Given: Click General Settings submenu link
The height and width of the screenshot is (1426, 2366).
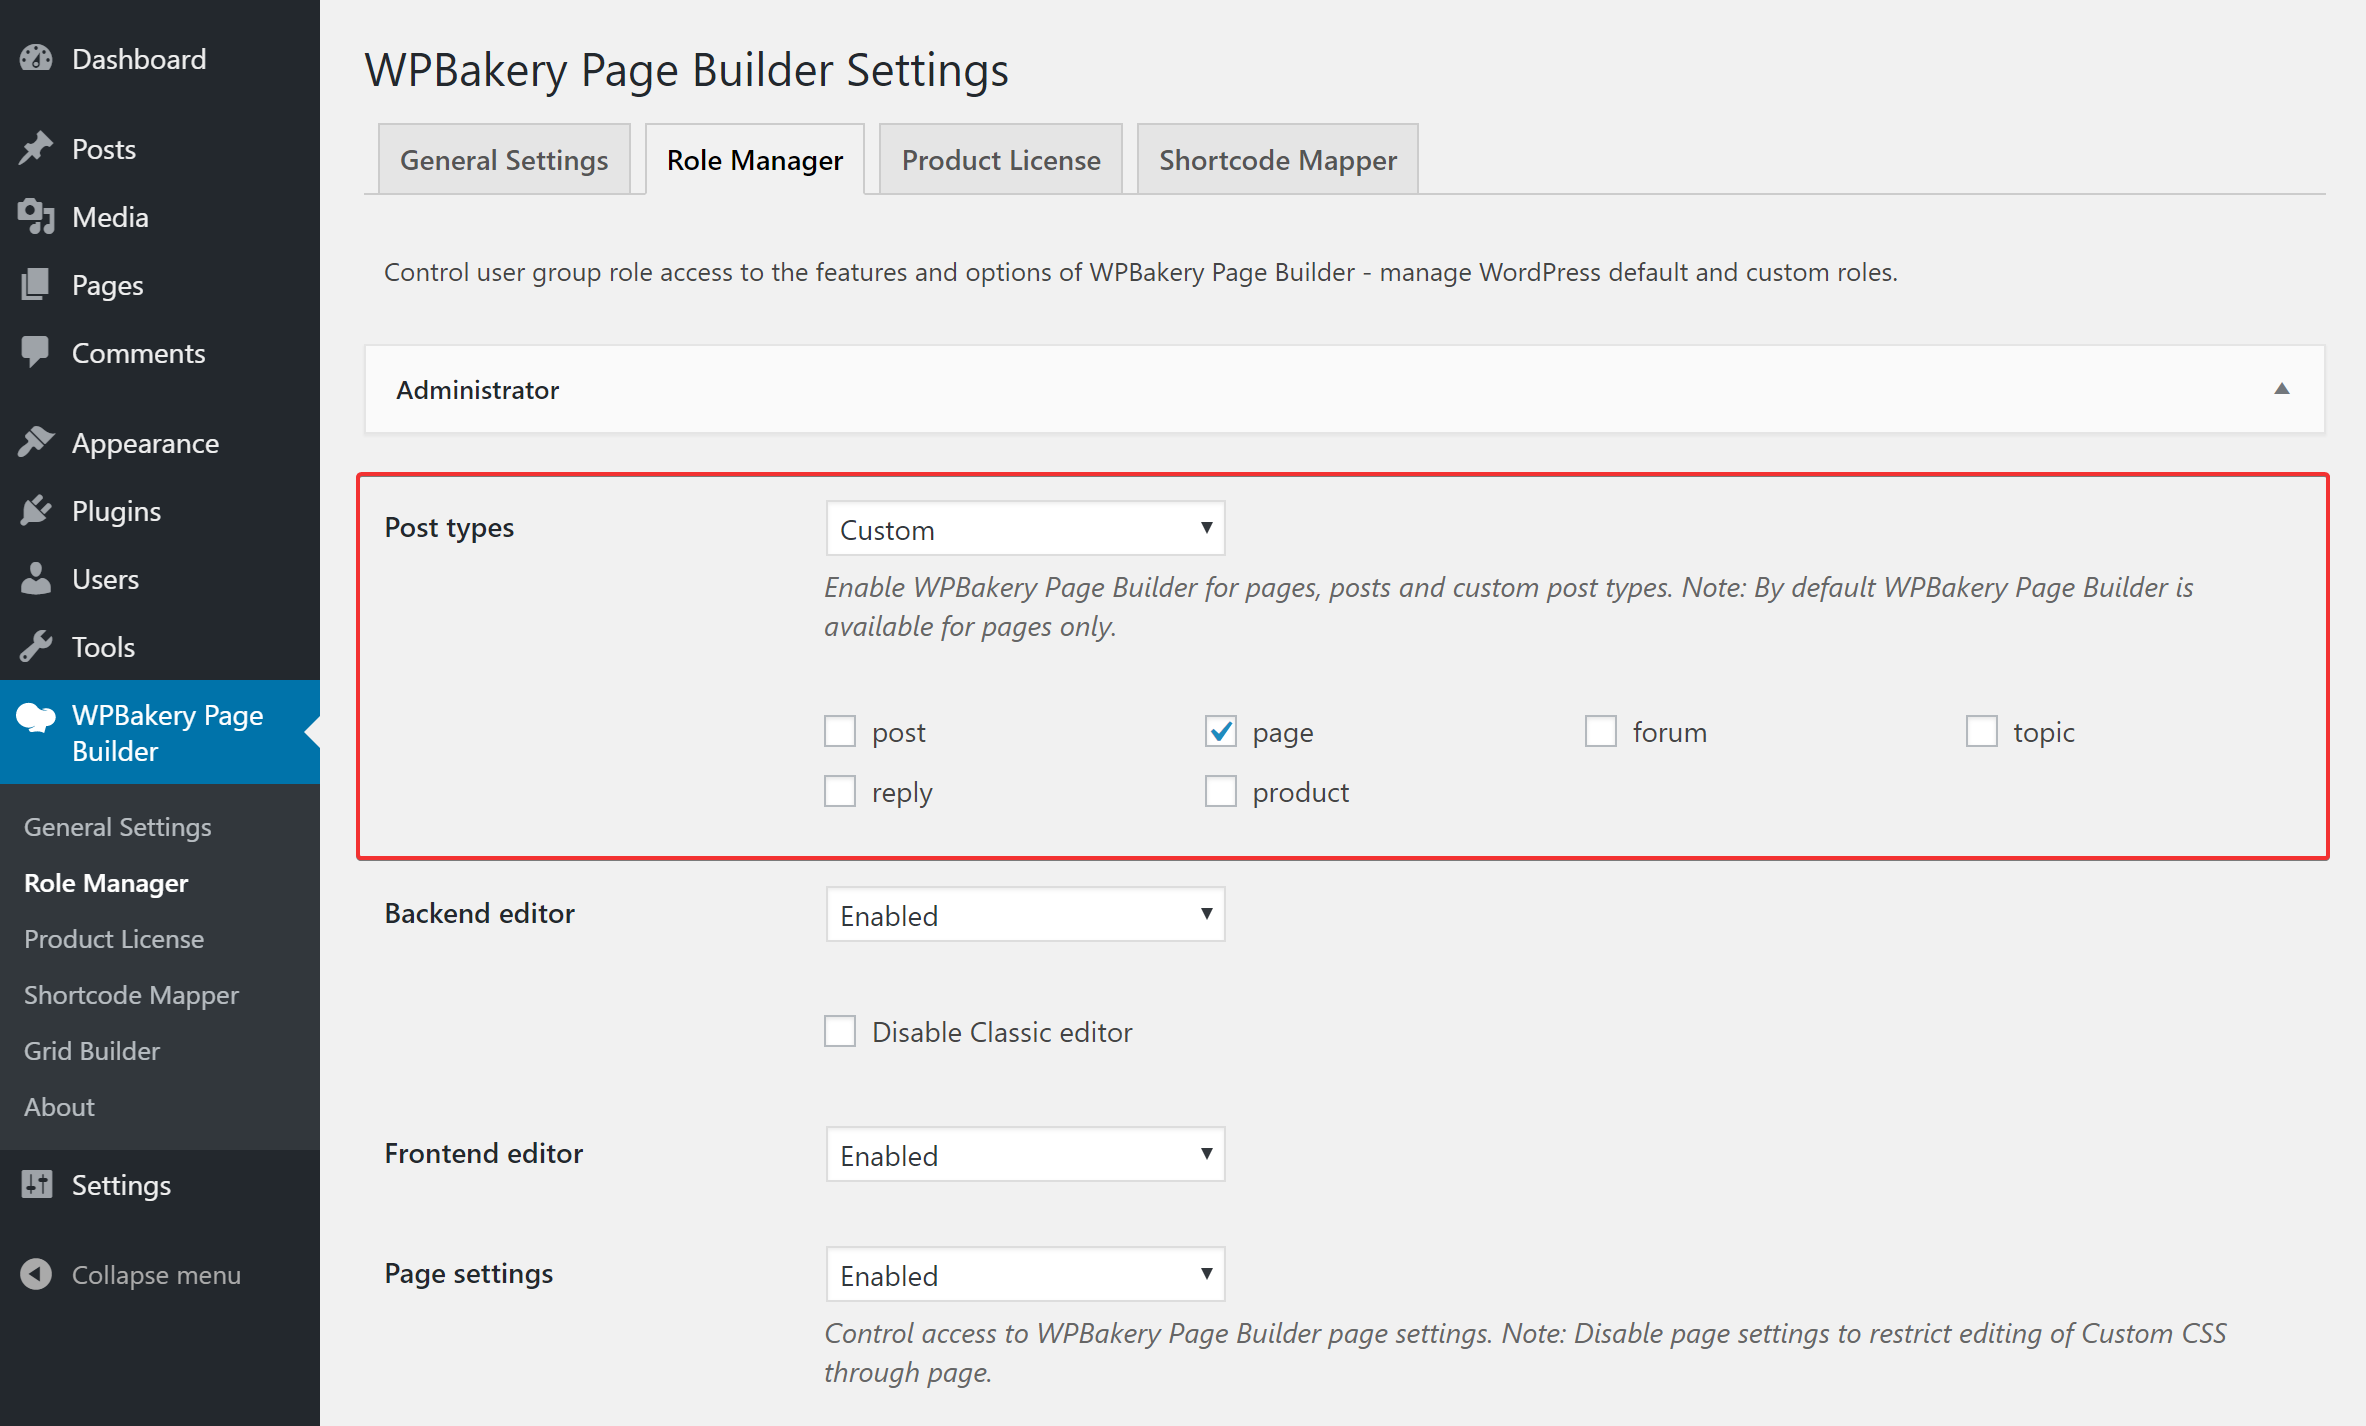Looking at the screenshot, I should click(x=118, y=827).
